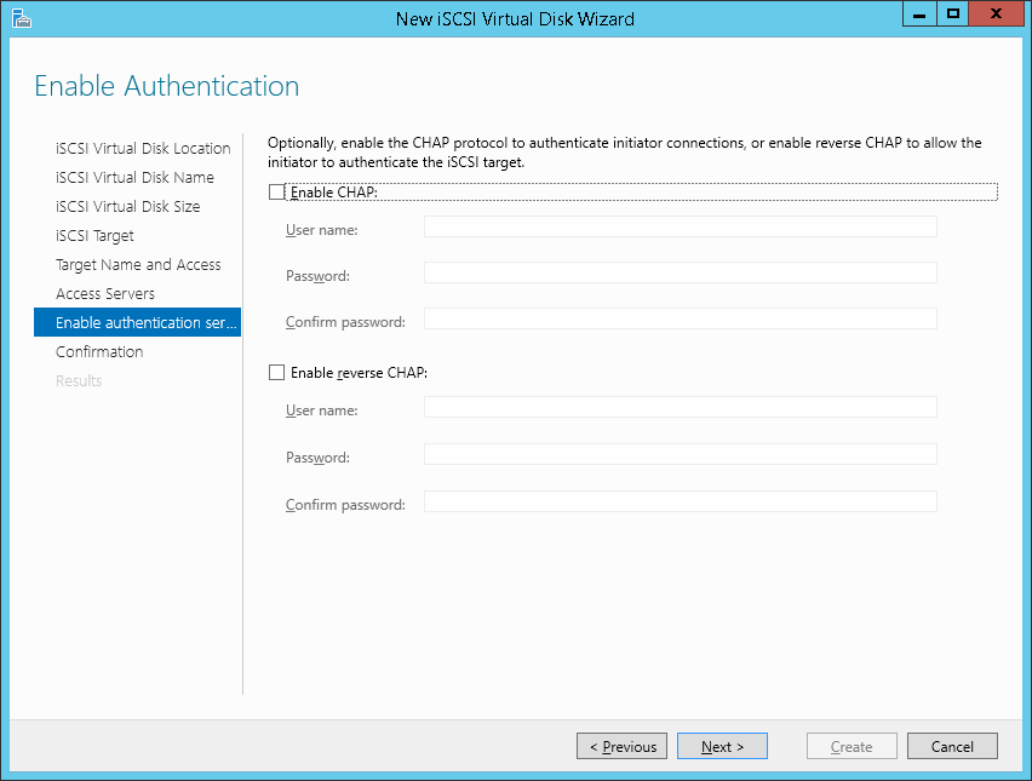
Task: Select iSCSI Virtual Disk Name step
Action: 135,177
